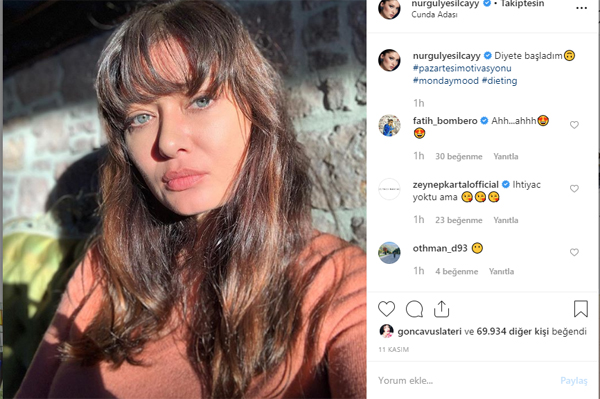
Task: Like zeynepkartalofficial's comment heart
Action: [x=574, y=189]
